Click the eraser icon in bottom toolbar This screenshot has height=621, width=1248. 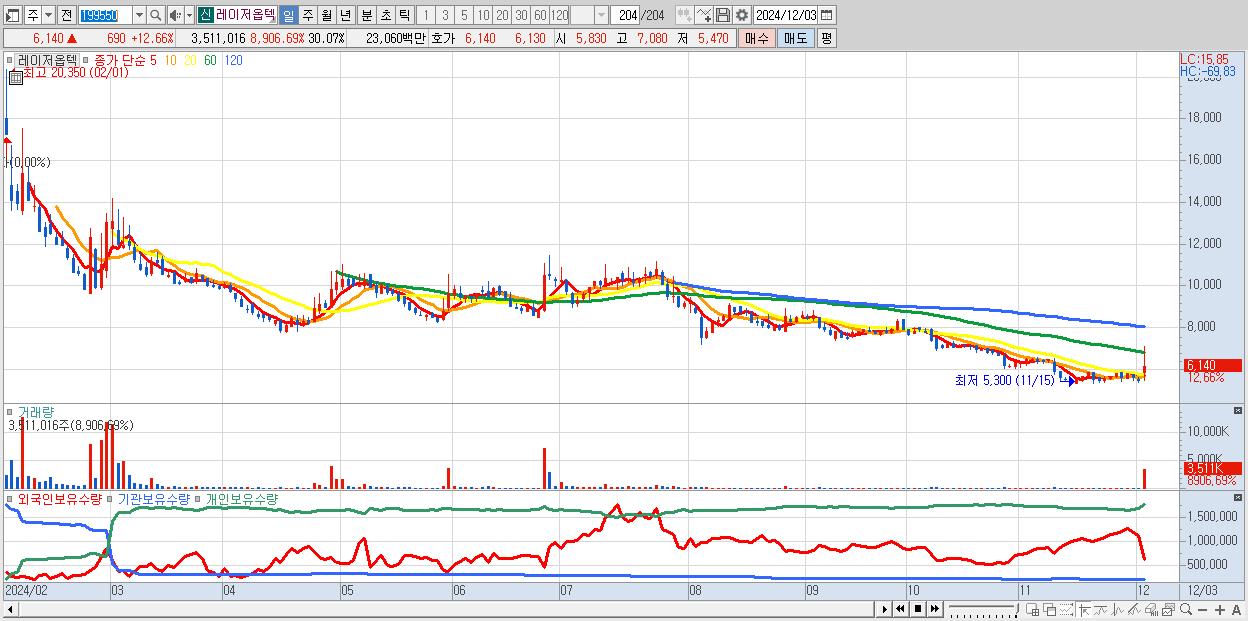click(x=1151, y=609)
